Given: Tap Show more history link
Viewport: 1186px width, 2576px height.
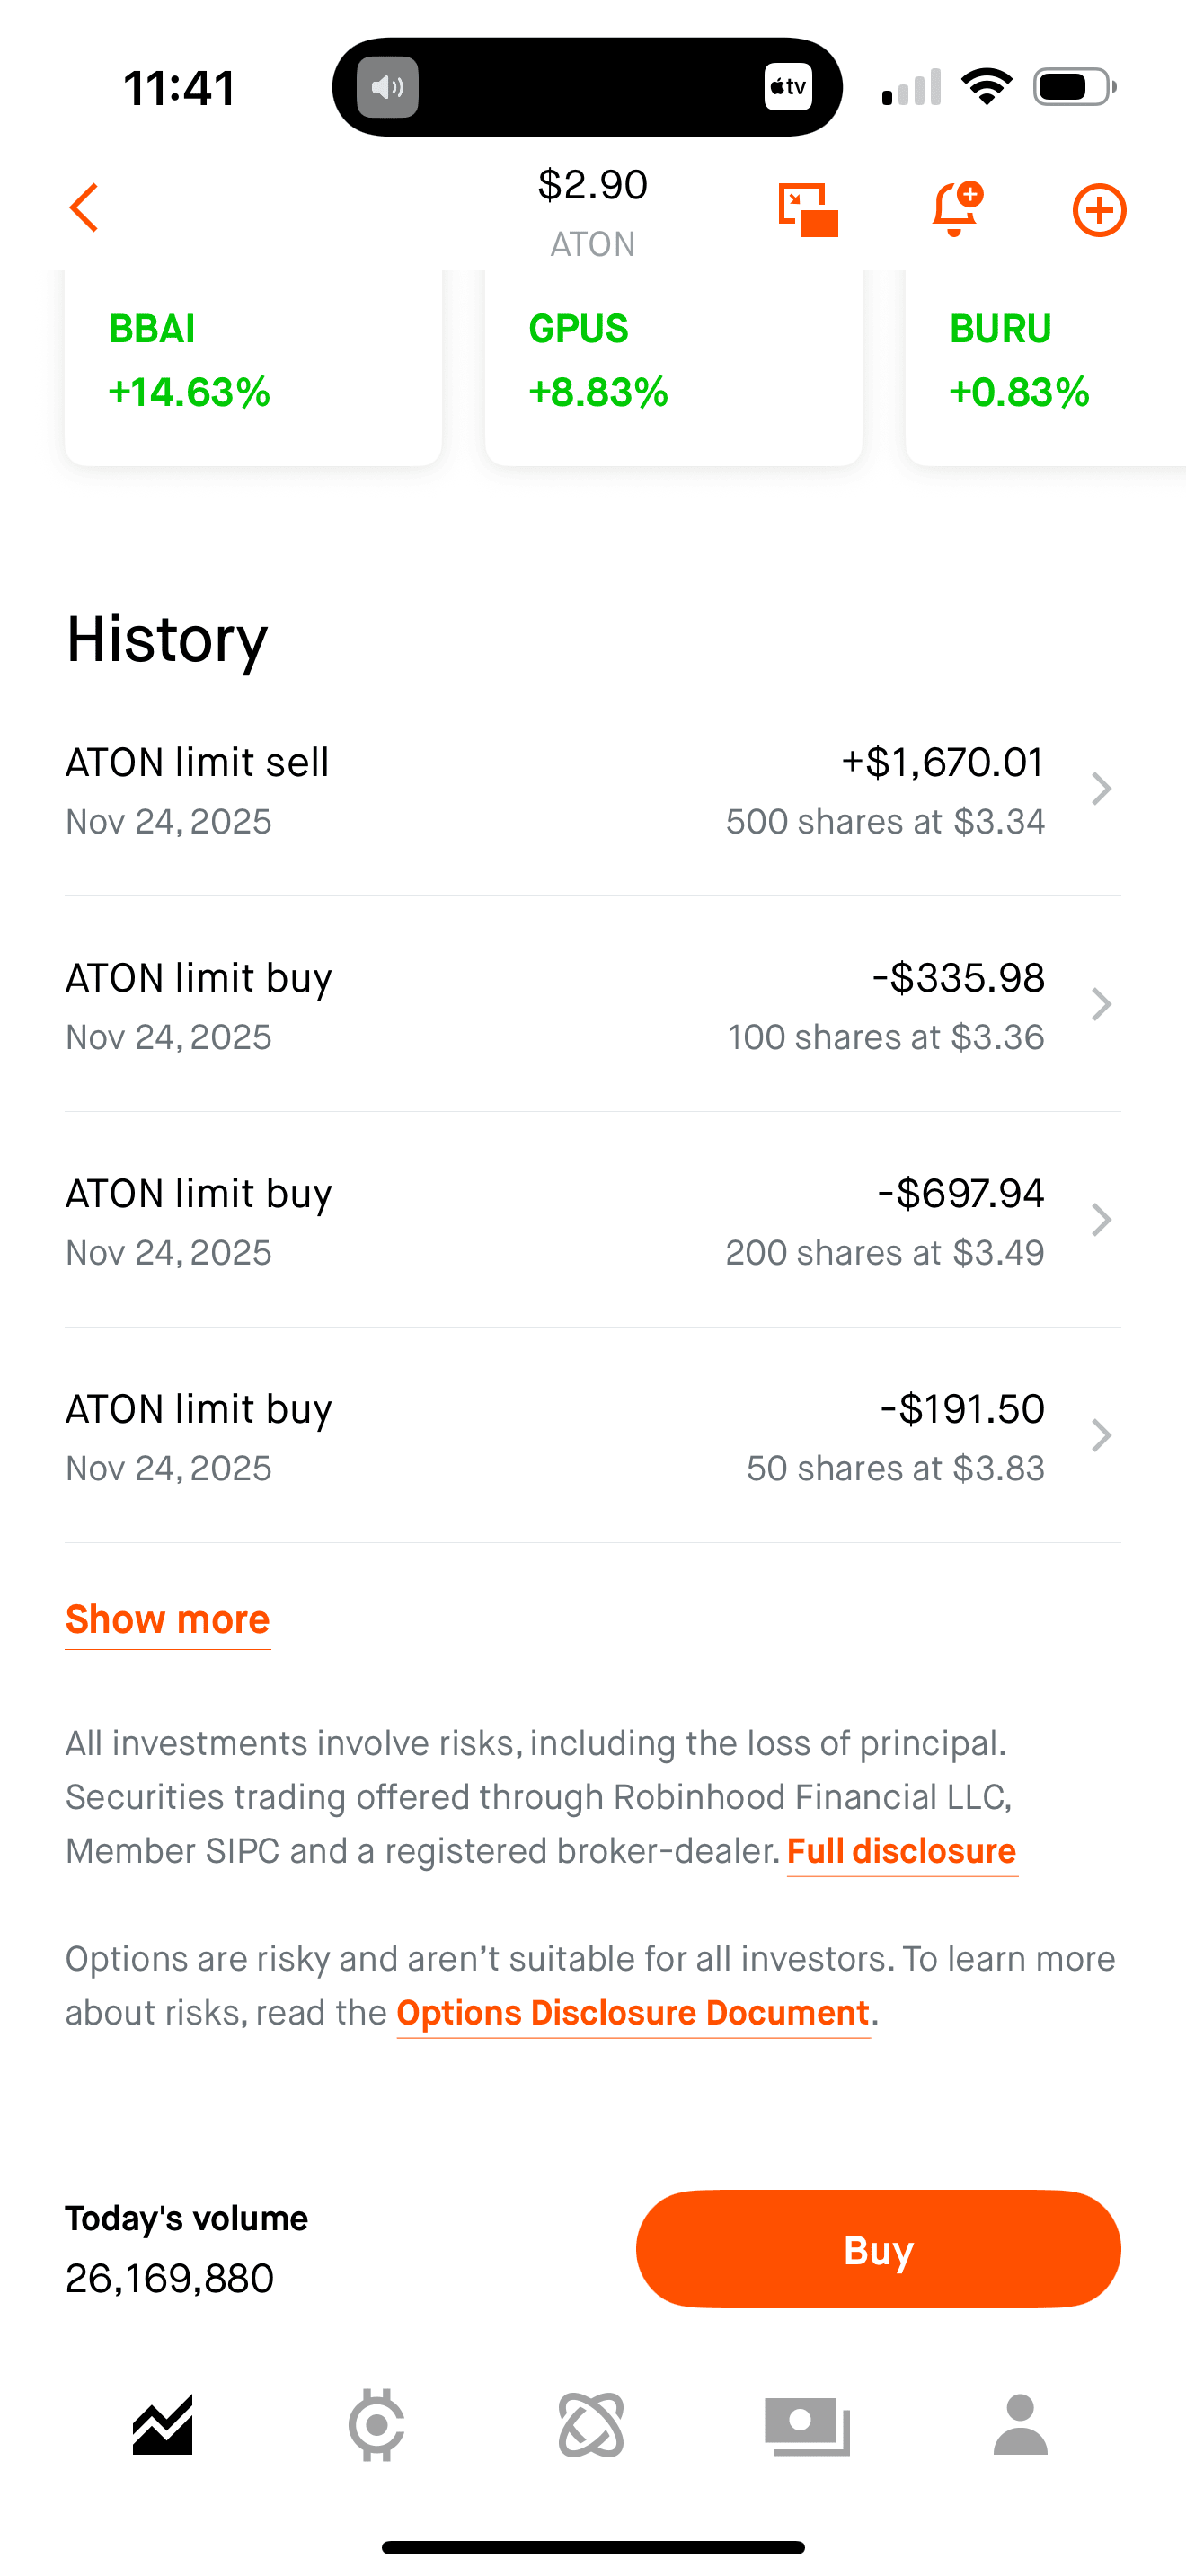Looking at the screenshot, I should pyautogui.click(x=168, y=1619).
